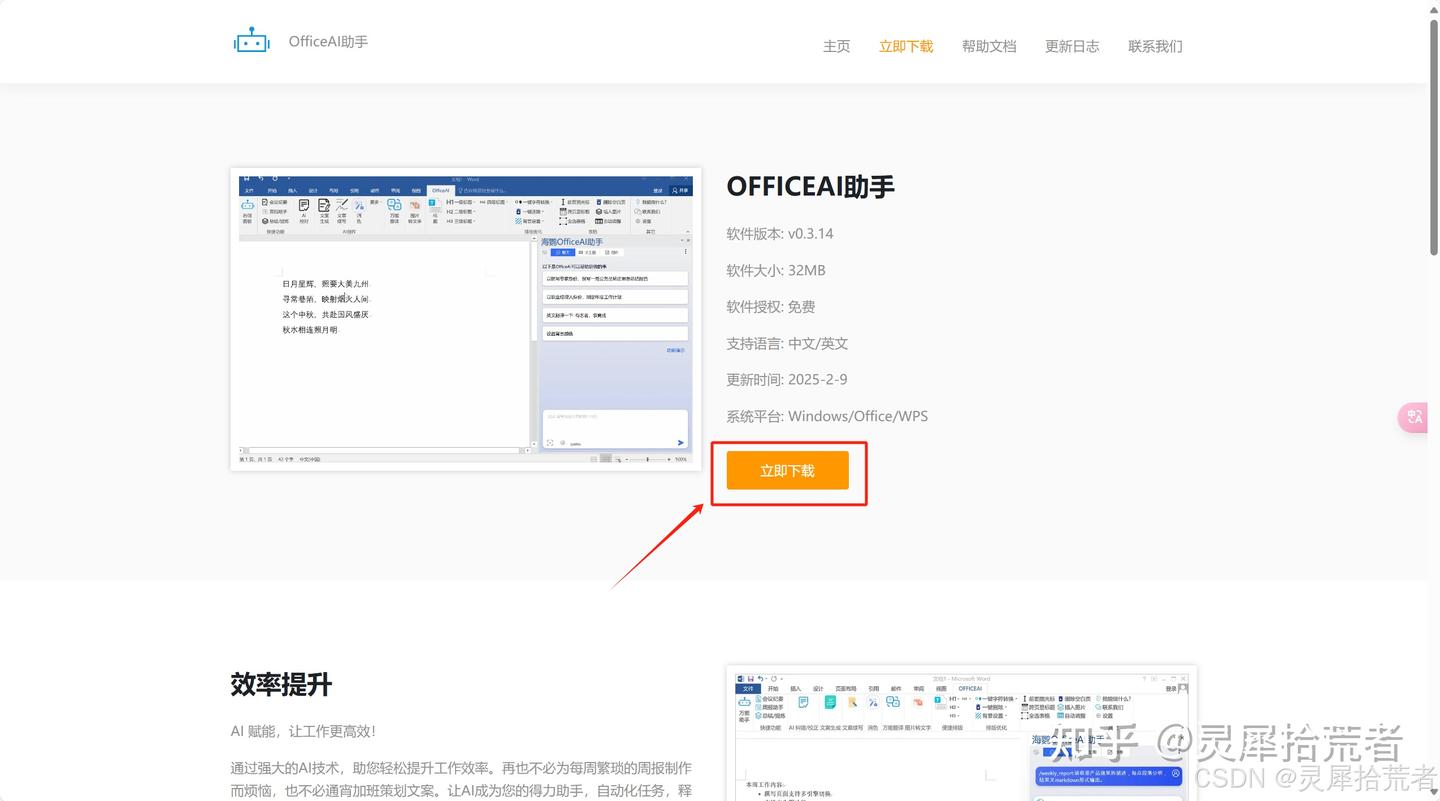Image resolution: width=1440 pixels, height=801 pixels.
Task: Click the 设置 icon in the ribbon 其它 group
Action: point(636,221)
